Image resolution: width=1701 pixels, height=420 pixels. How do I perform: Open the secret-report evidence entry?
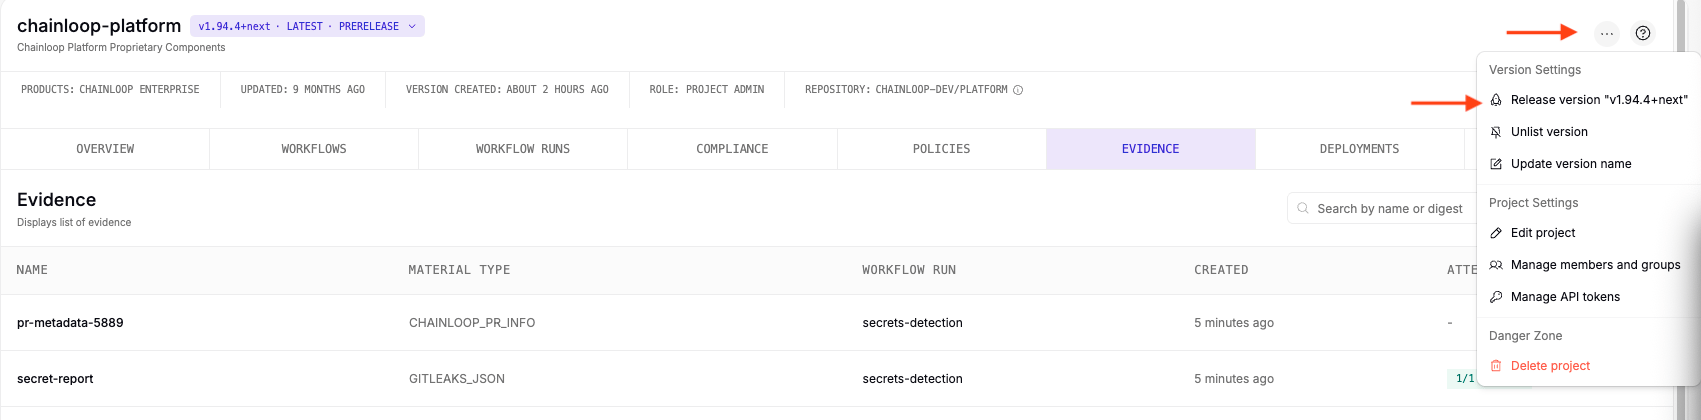click(55, 379)
